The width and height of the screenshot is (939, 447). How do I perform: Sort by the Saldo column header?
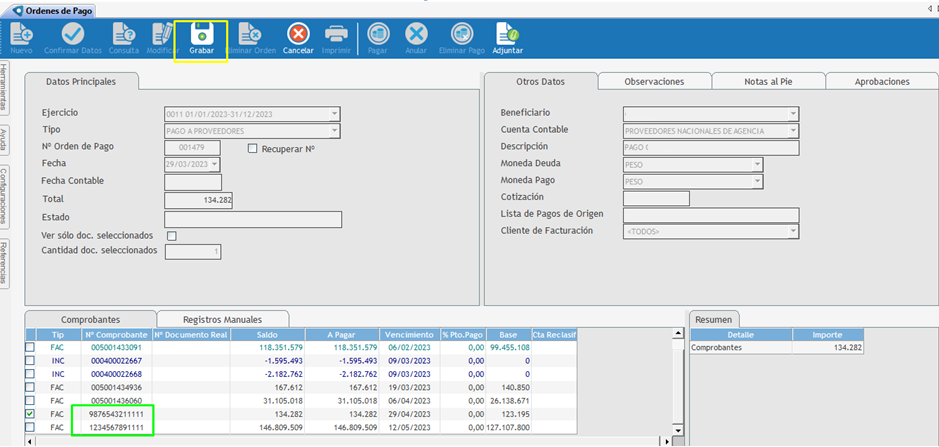[x=268, y=334]
